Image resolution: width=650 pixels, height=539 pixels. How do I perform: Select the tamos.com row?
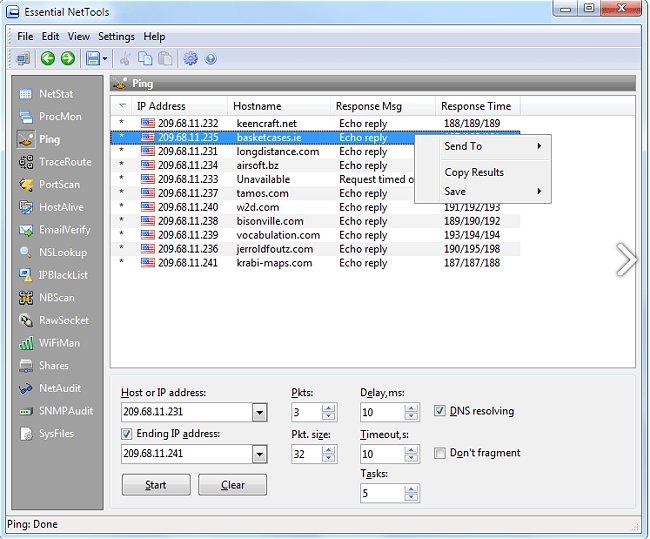[263, 193]
